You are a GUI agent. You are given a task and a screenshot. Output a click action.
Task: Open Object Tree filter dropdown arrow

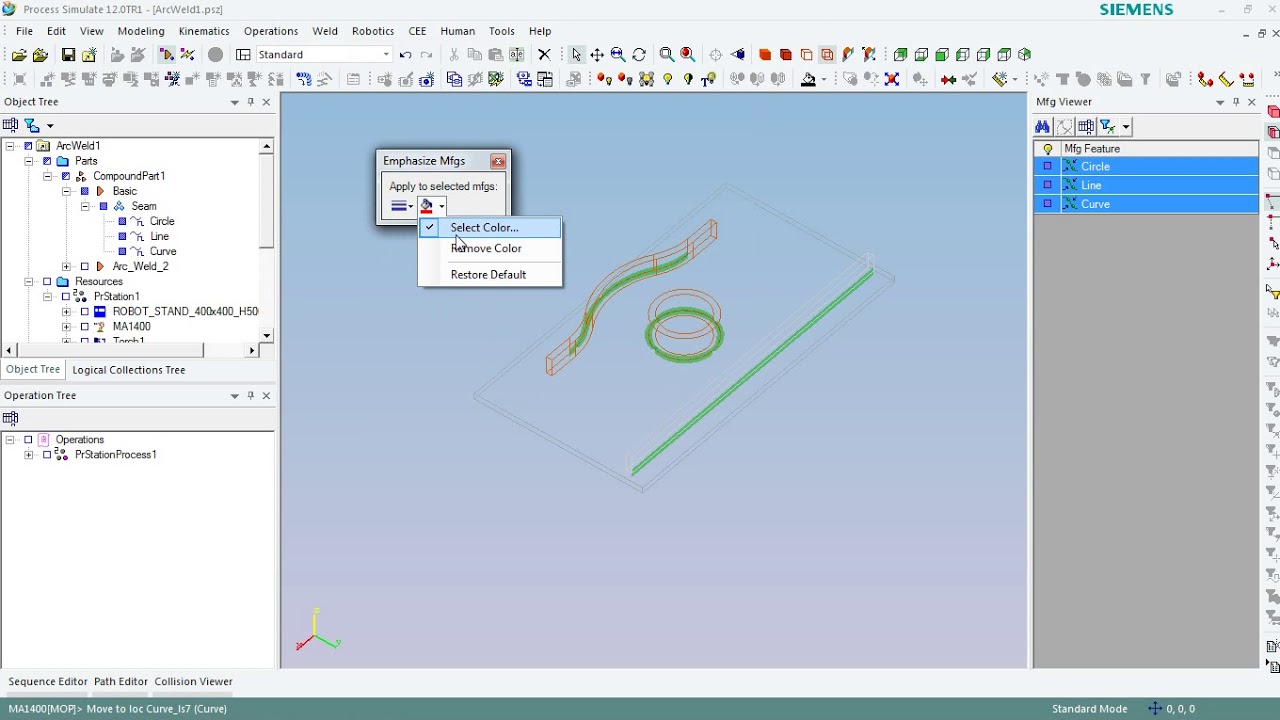(50, 126)
